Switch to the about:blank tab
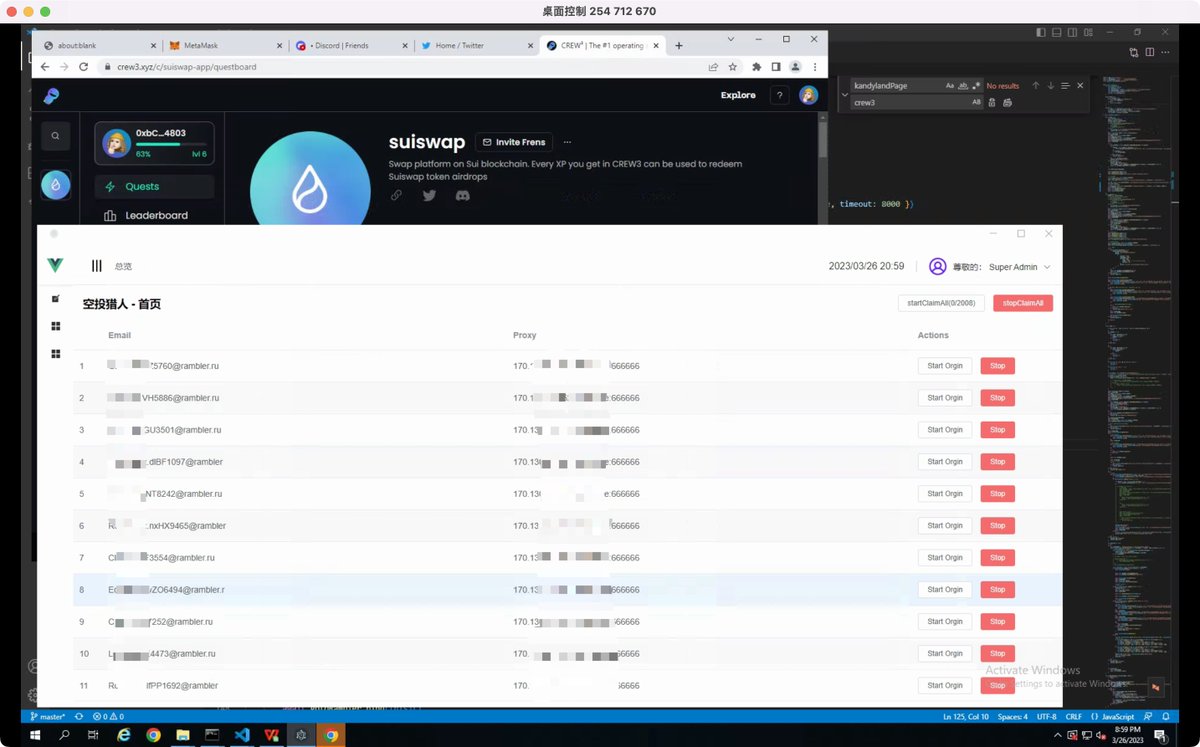This screenshot has height=747, width=1200. 98,46
